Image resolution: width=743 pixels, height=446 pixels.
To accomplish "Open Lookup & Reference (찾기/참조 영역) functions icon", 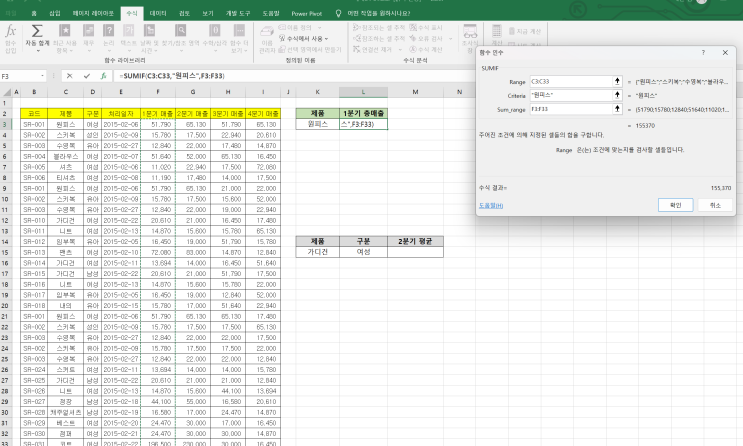I will click(181, 31).
